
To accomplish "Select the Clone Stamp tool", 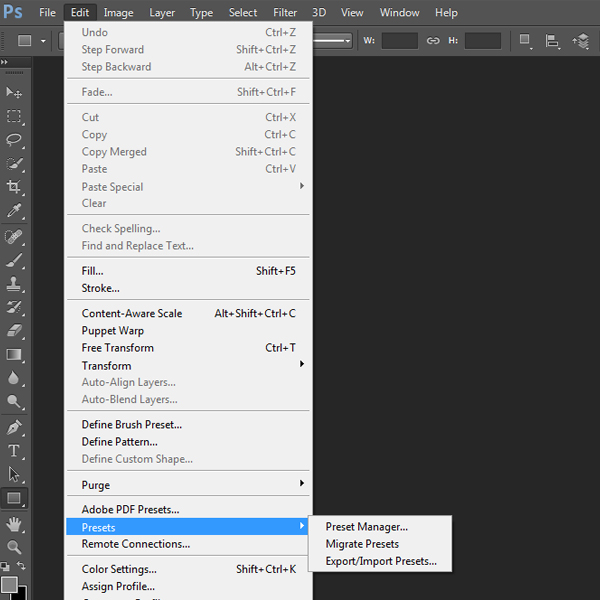I will 14,284.
